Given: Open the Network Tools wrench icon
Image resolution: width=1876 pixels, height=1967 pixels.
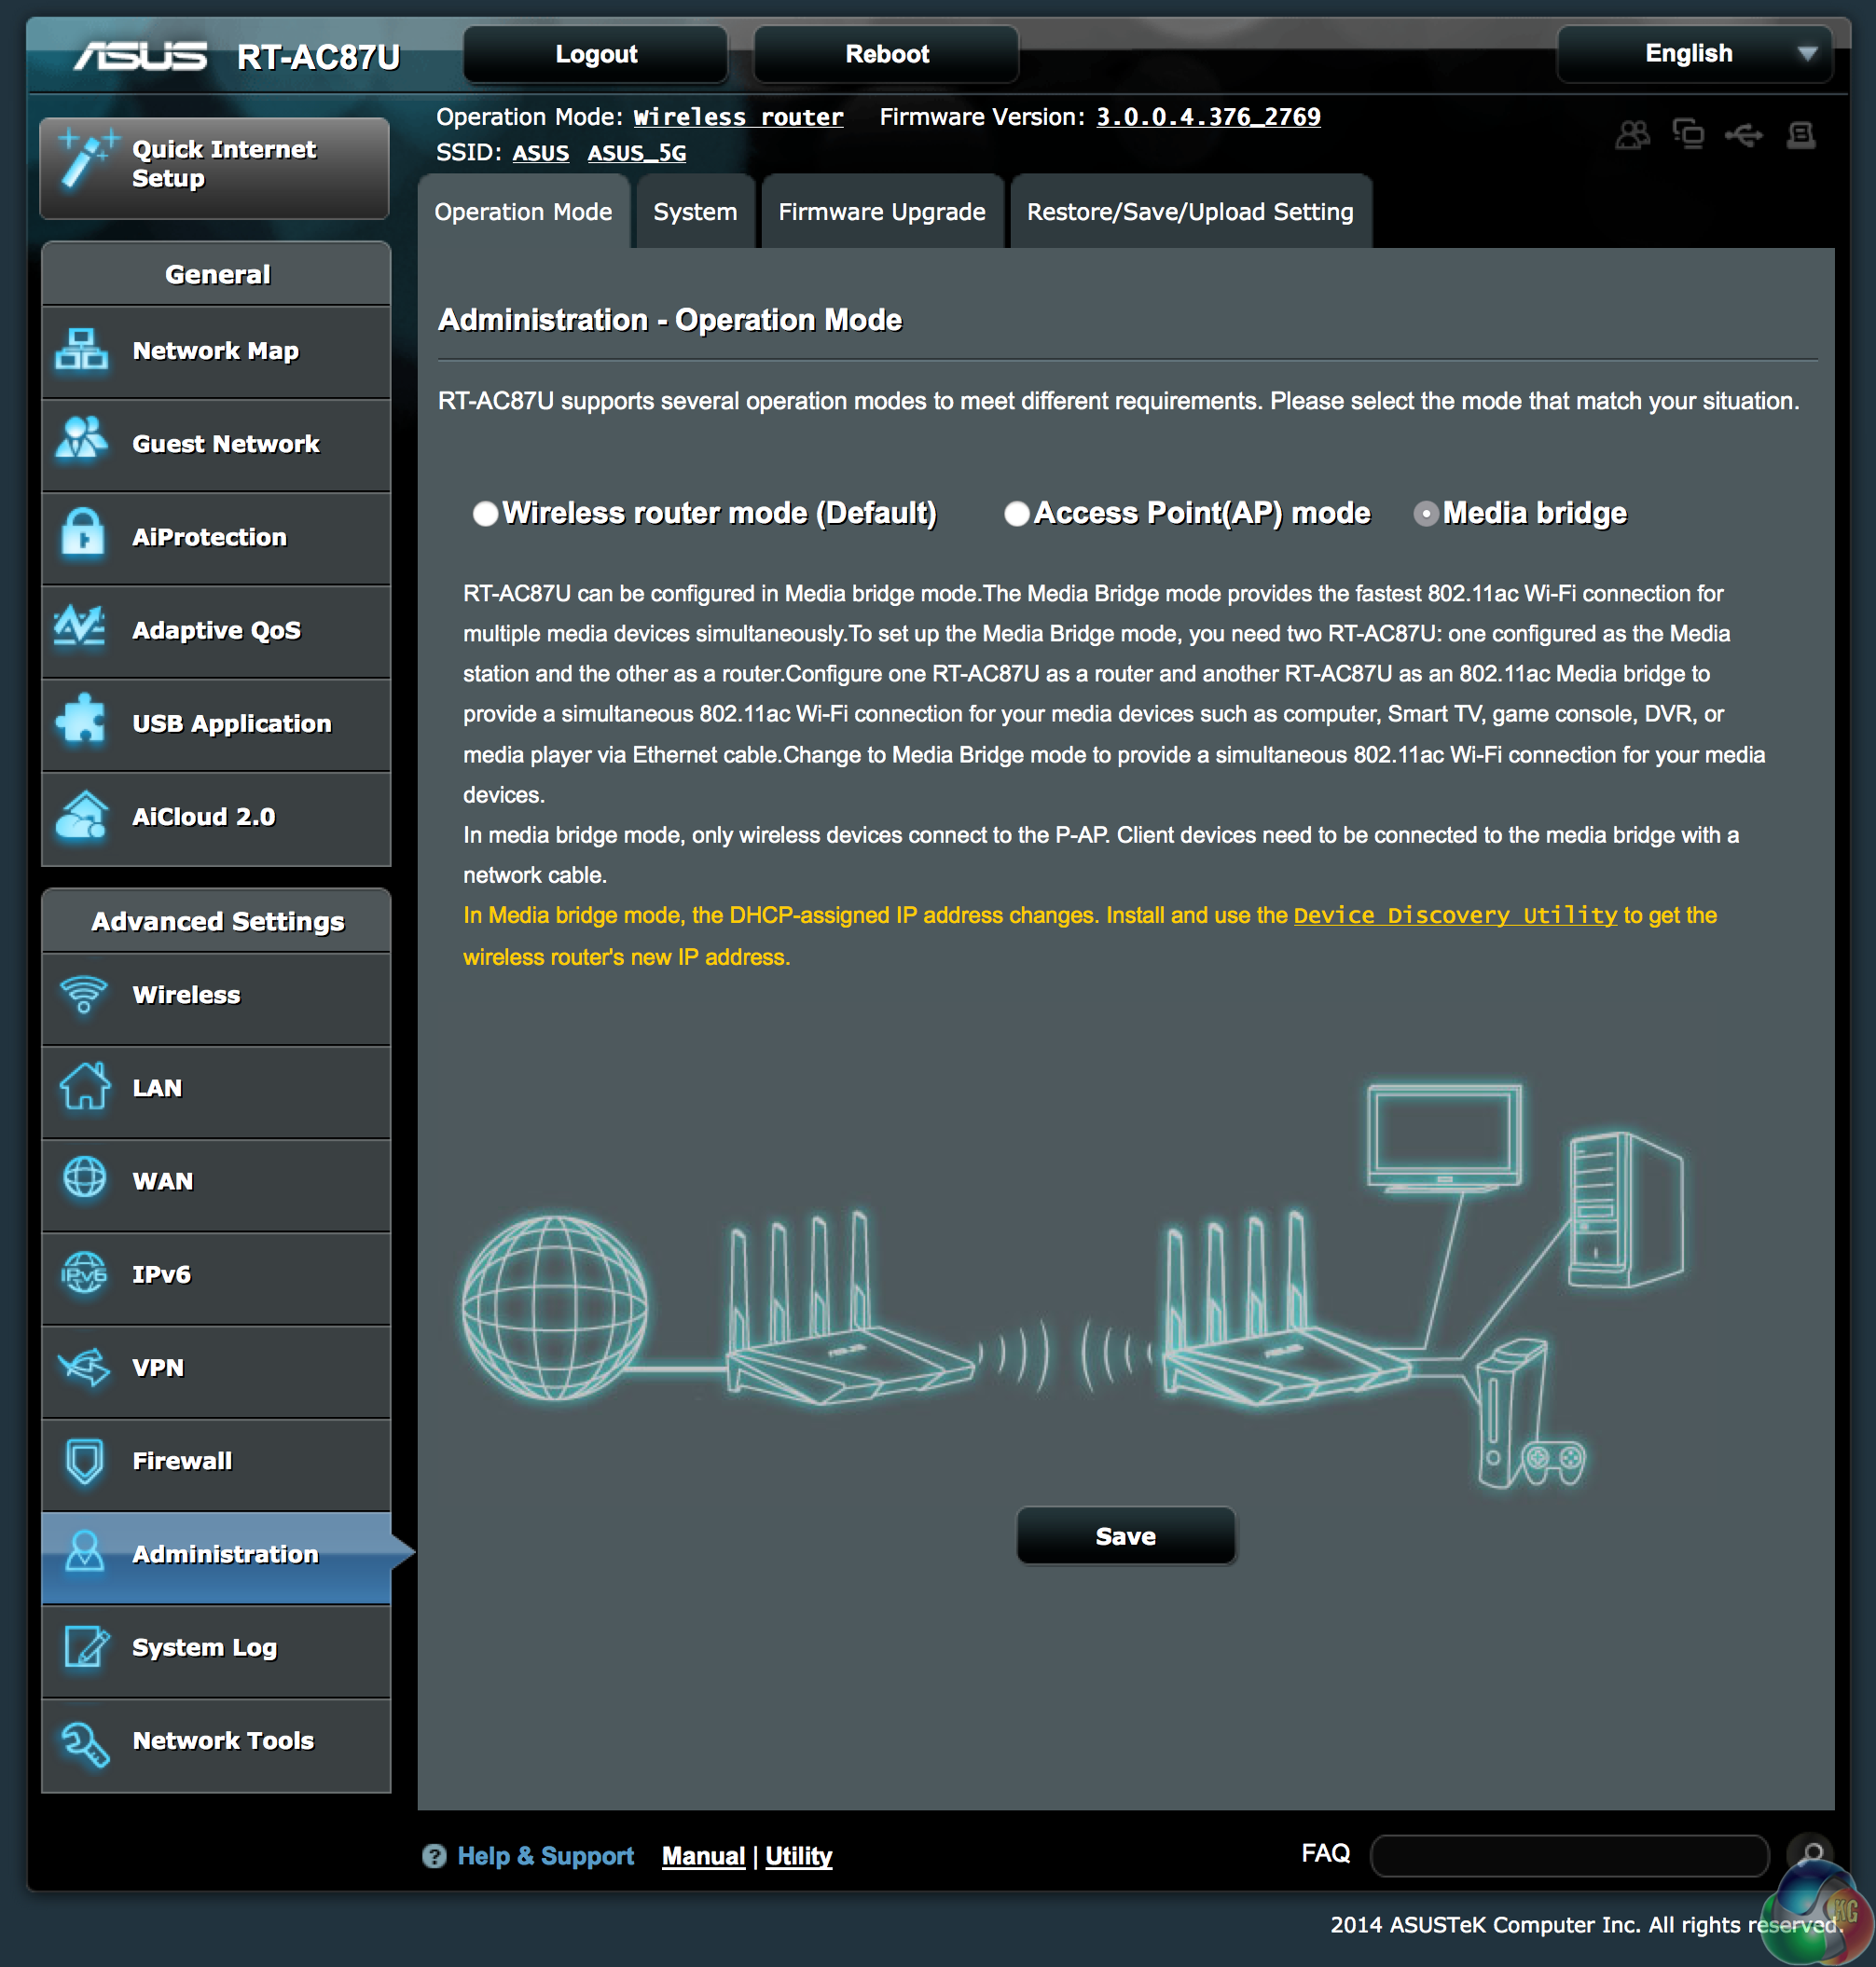Looking at the screenshot, I should [84, 1741].
